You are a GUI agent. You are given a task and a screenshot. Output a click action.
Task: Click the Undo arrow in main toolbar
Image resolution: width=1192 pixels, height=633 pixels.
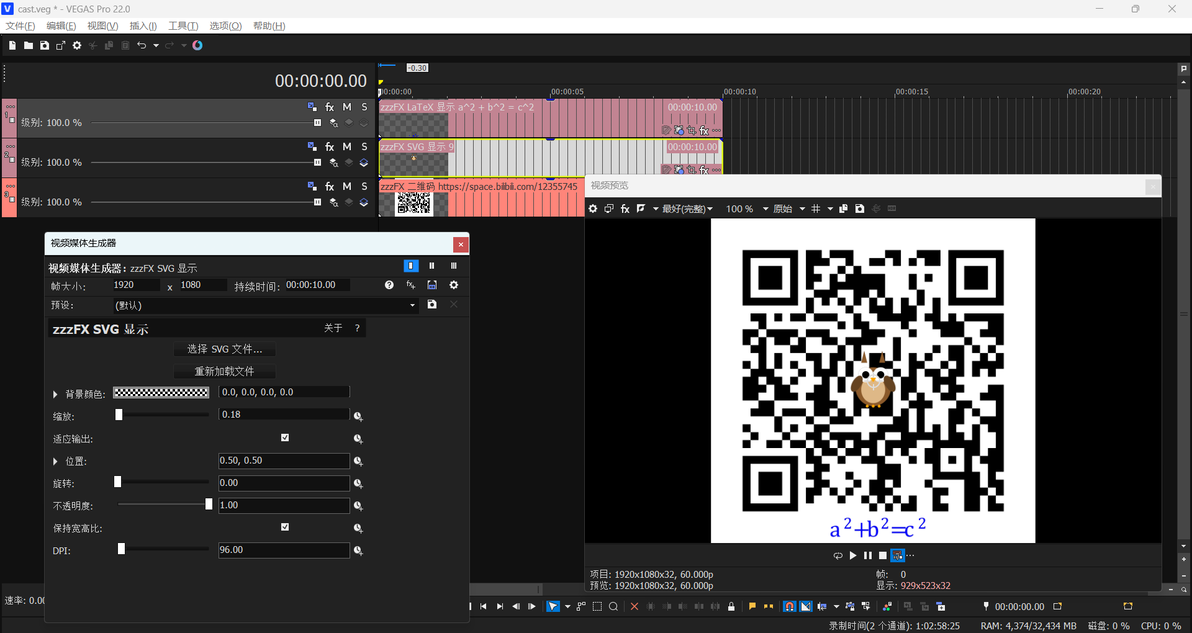pyautogui.click(x=141, y=46)
